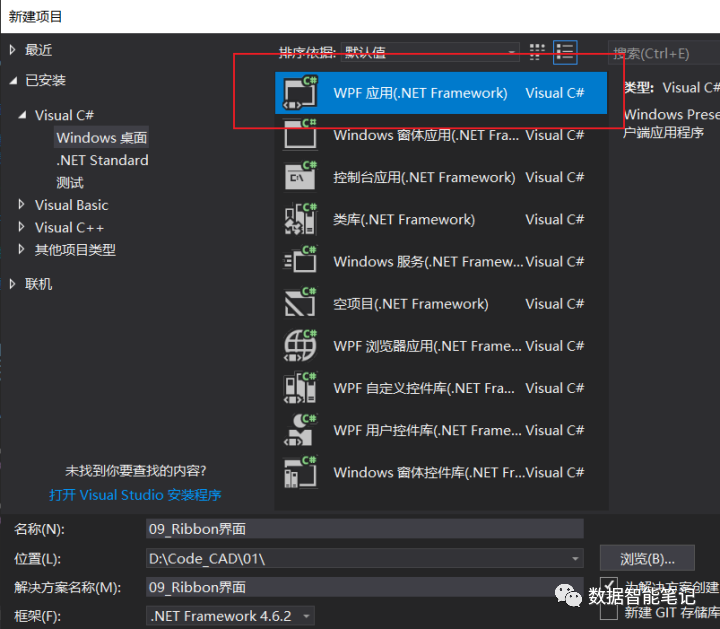The image size is (720, 629).
Task: Select 控制台应用(.NET Framework) template text
Action: pos(424,177)
